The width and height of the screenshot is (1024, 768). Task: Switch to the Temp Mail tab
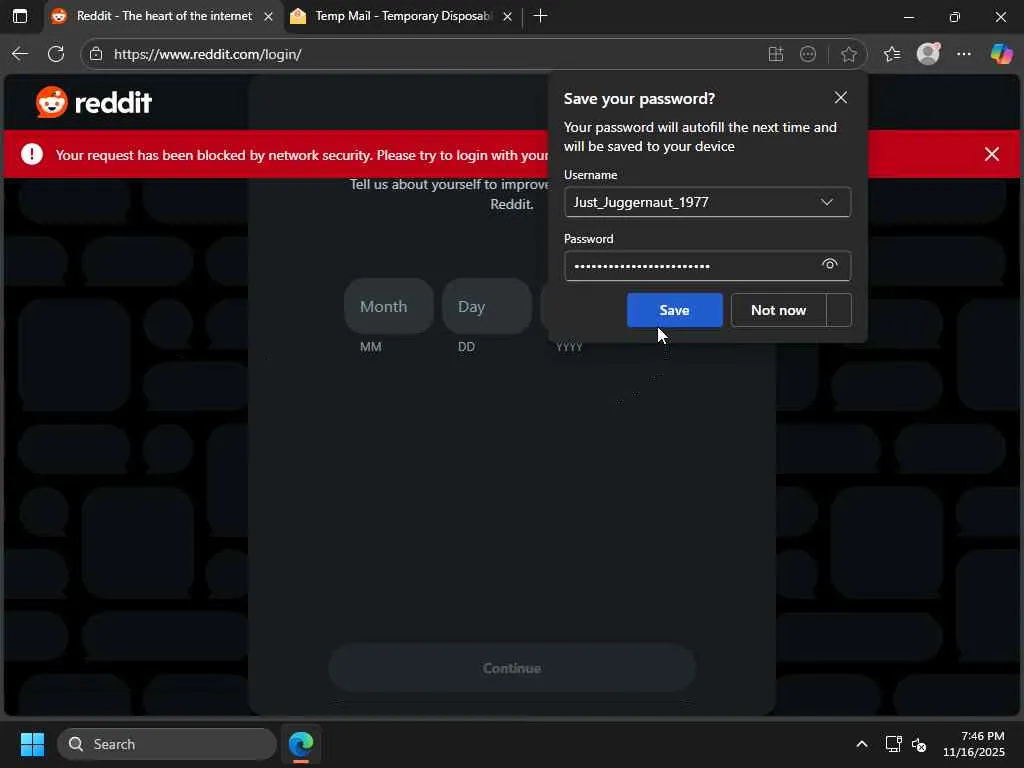[403, 16]
